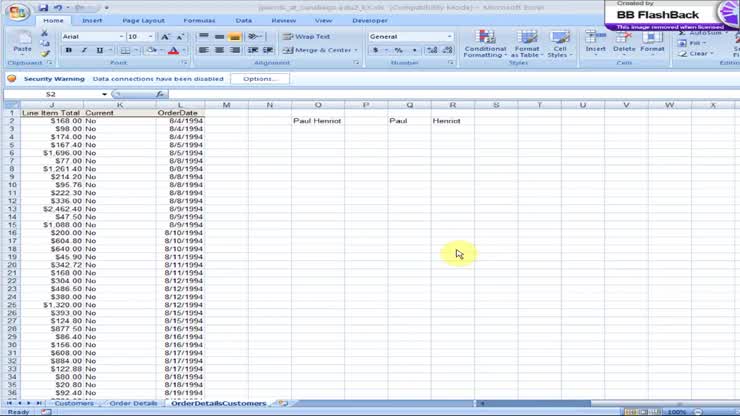Expand the General number format dropdown

pyautogui.click(x=449, y=37)
